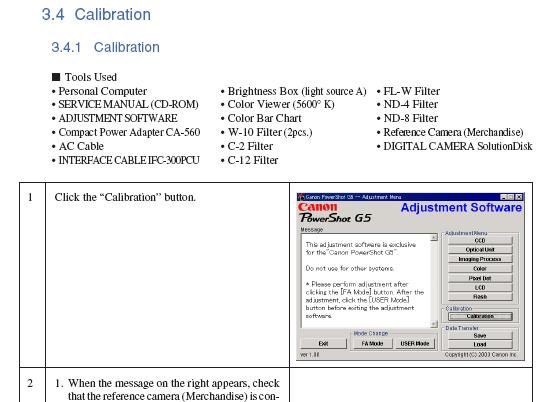Click the Exit button
The height and width of the screenshot is (402, 541).
(323, 344)
